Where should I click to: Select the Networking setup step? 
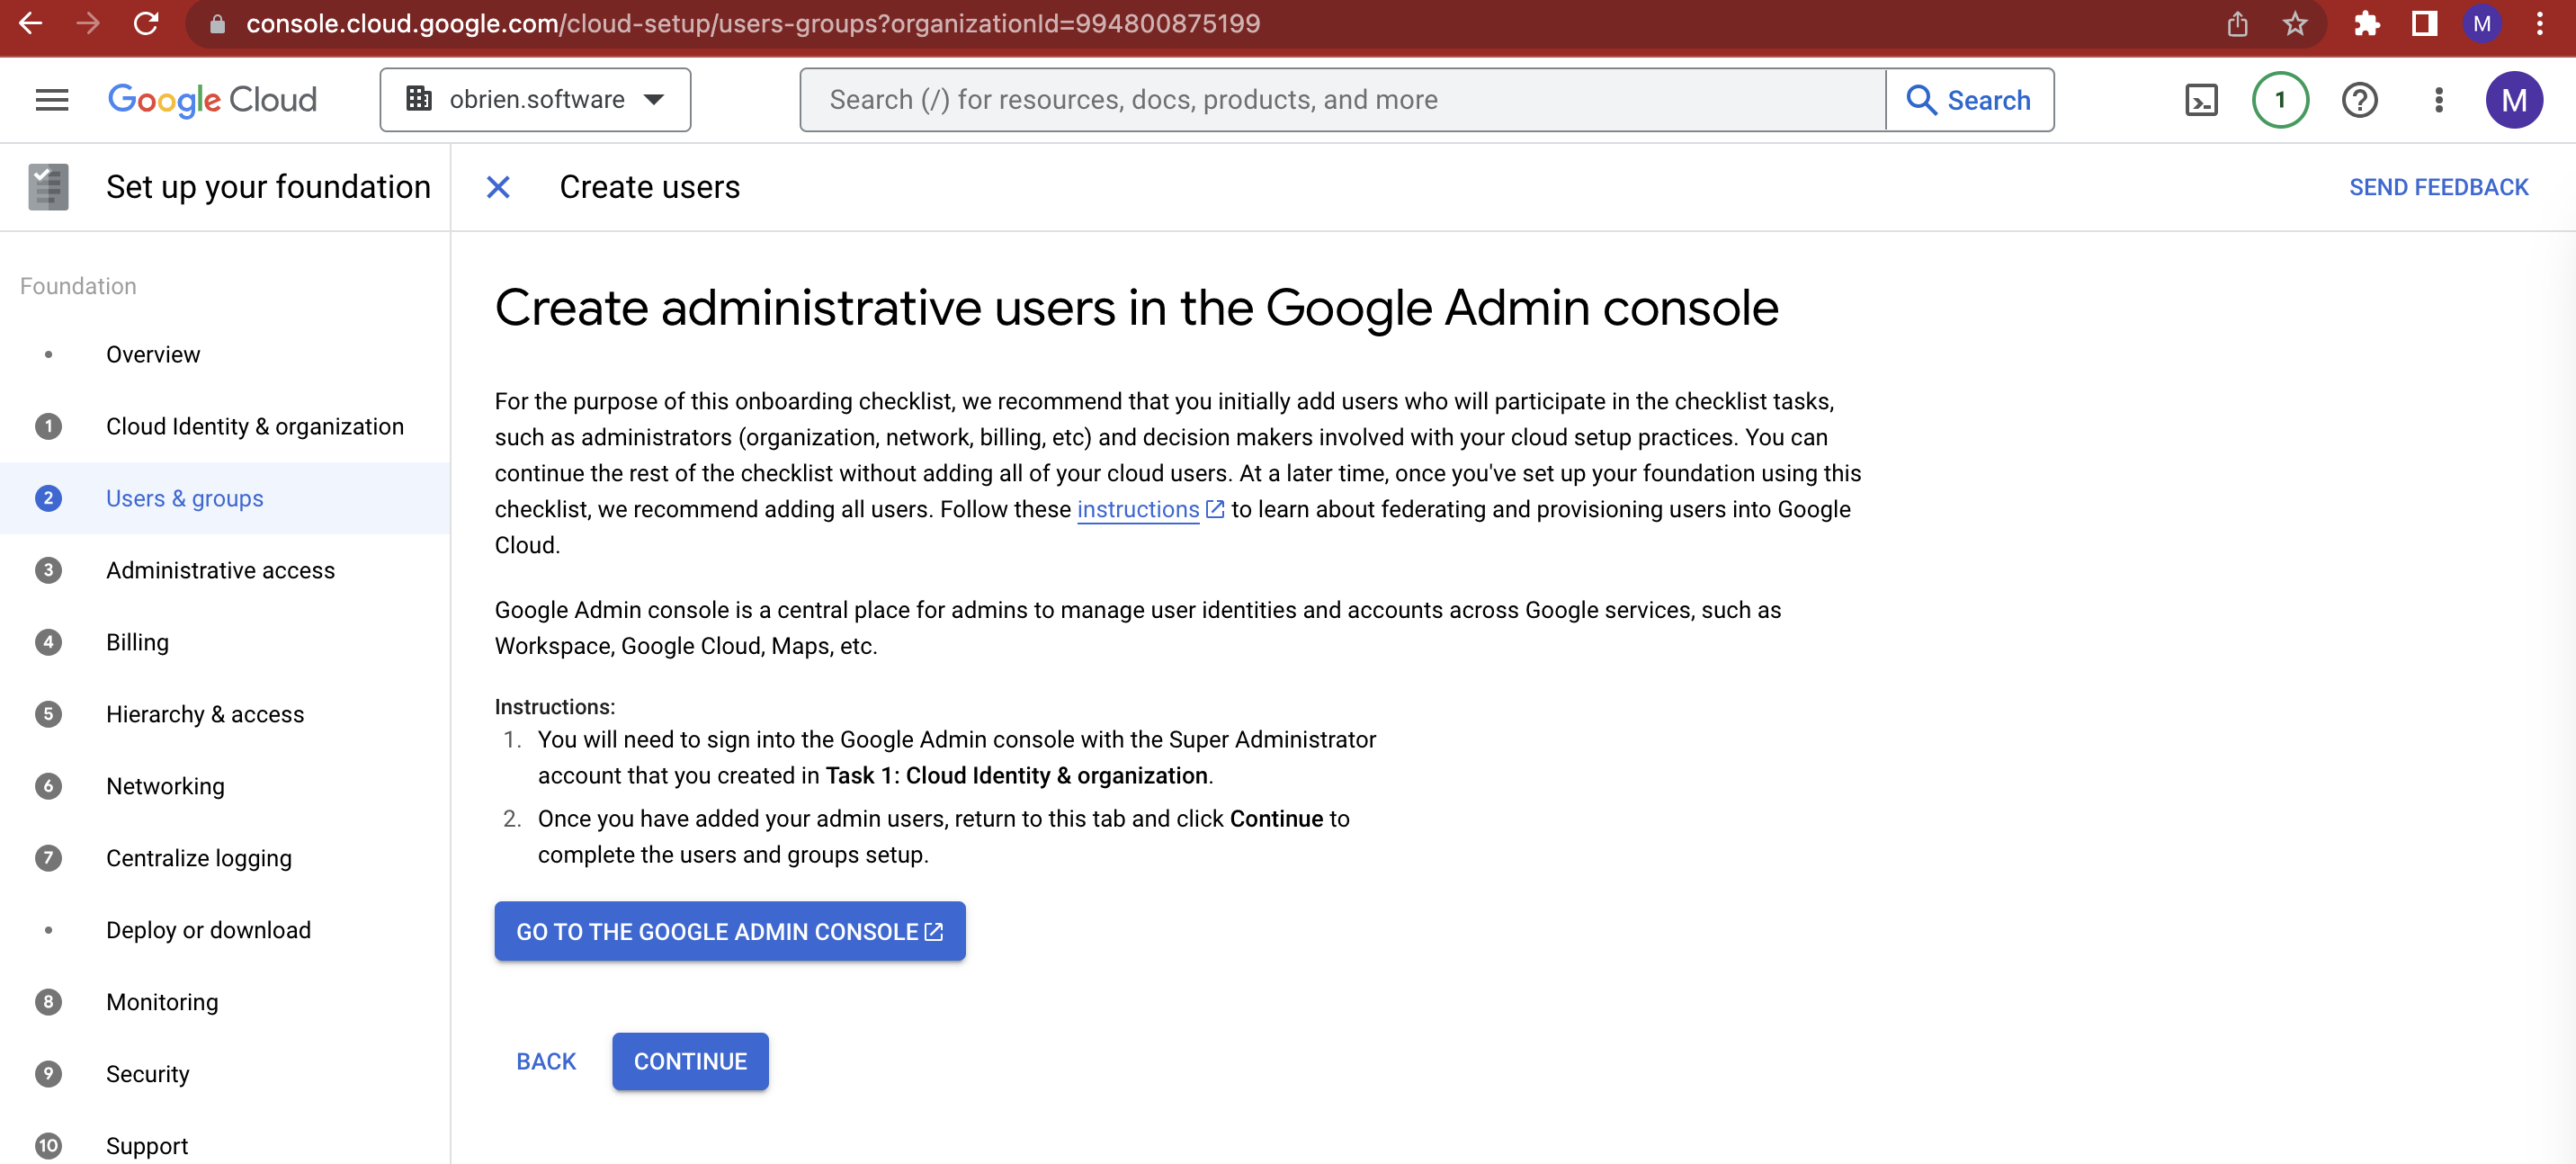coord(165,786)
